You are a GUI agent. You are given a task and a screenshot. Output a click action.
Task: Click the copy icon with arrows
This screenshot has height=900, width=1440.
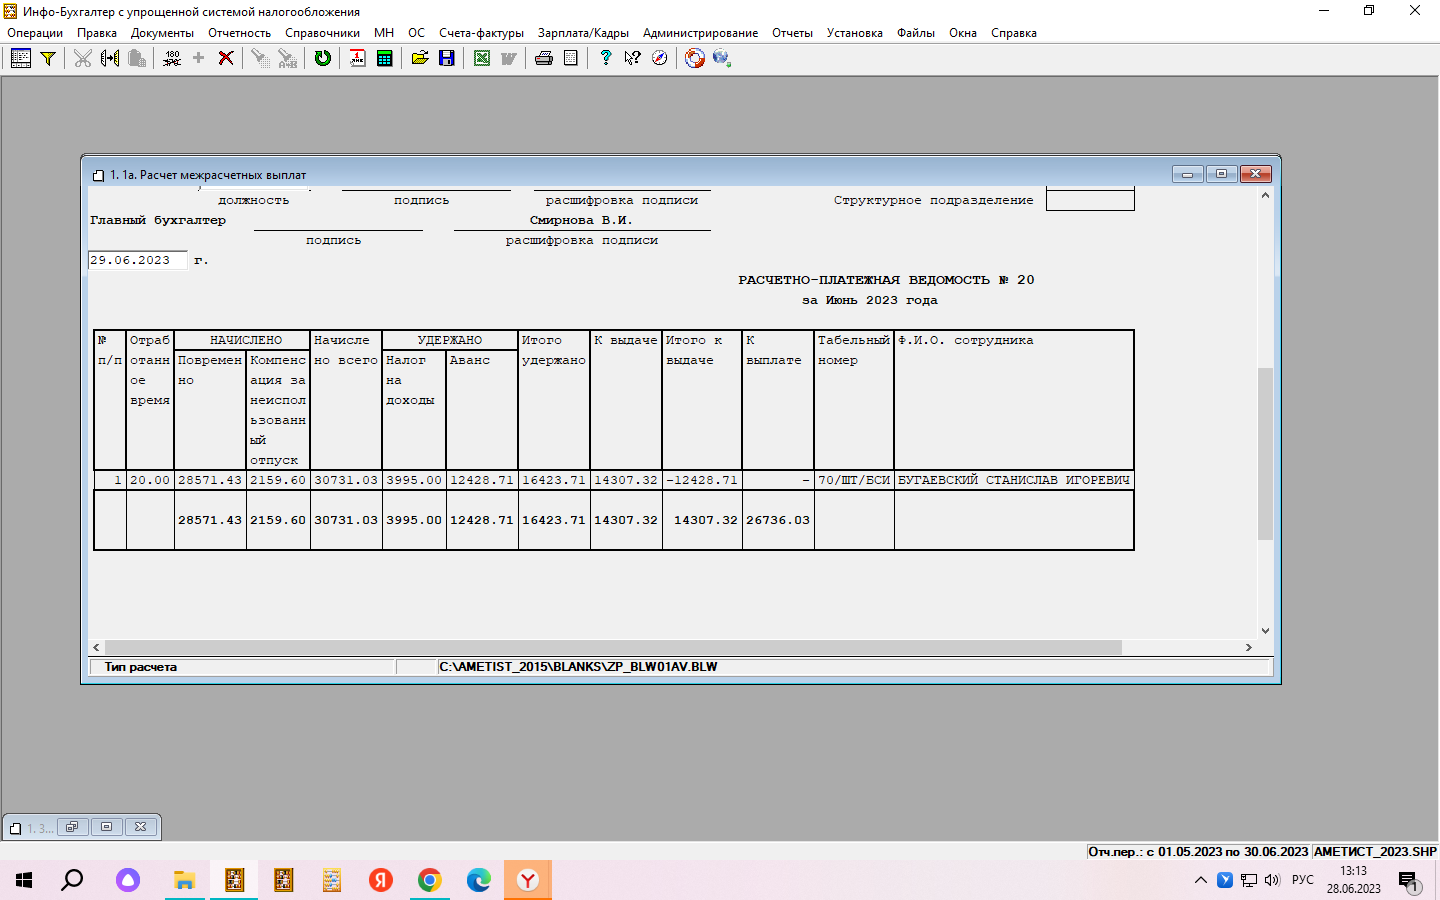point(110,58)
